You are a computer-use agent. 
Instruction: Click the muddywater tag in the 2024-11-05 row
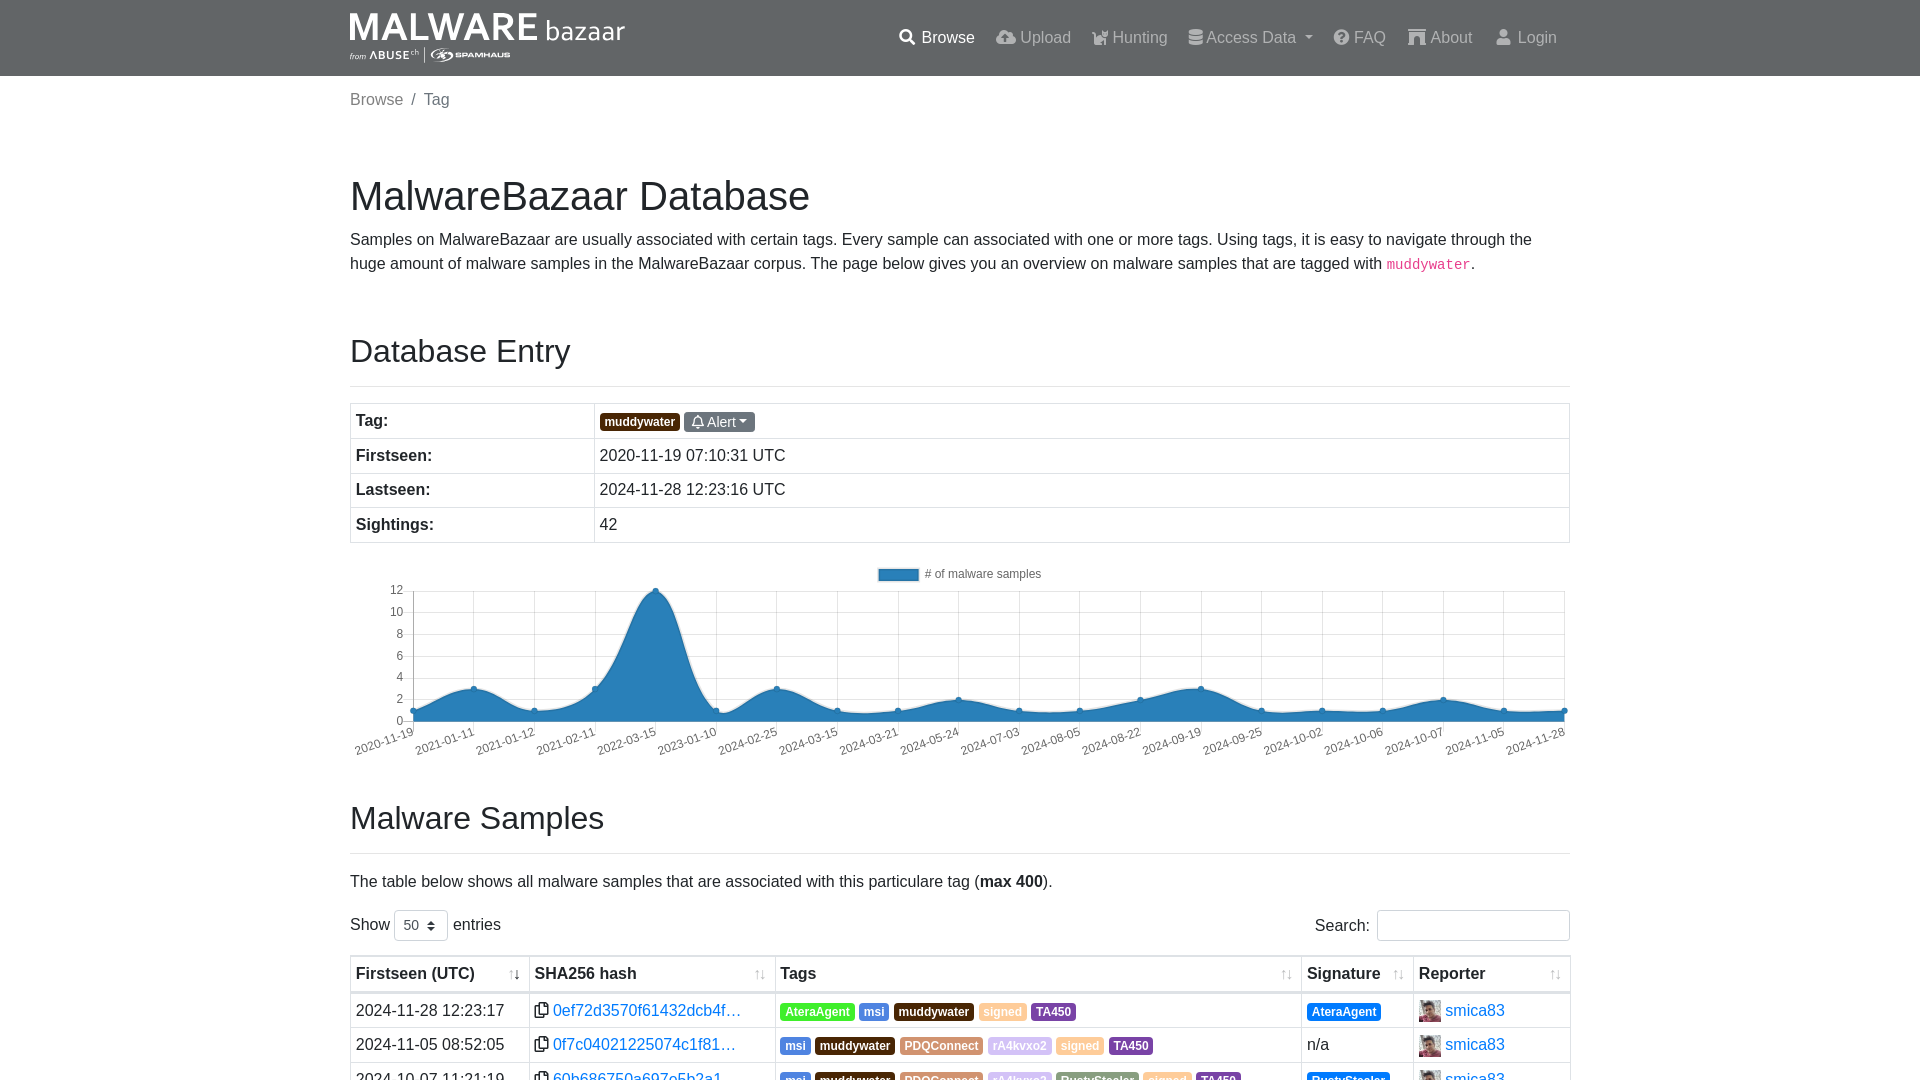coord(854,1046)
